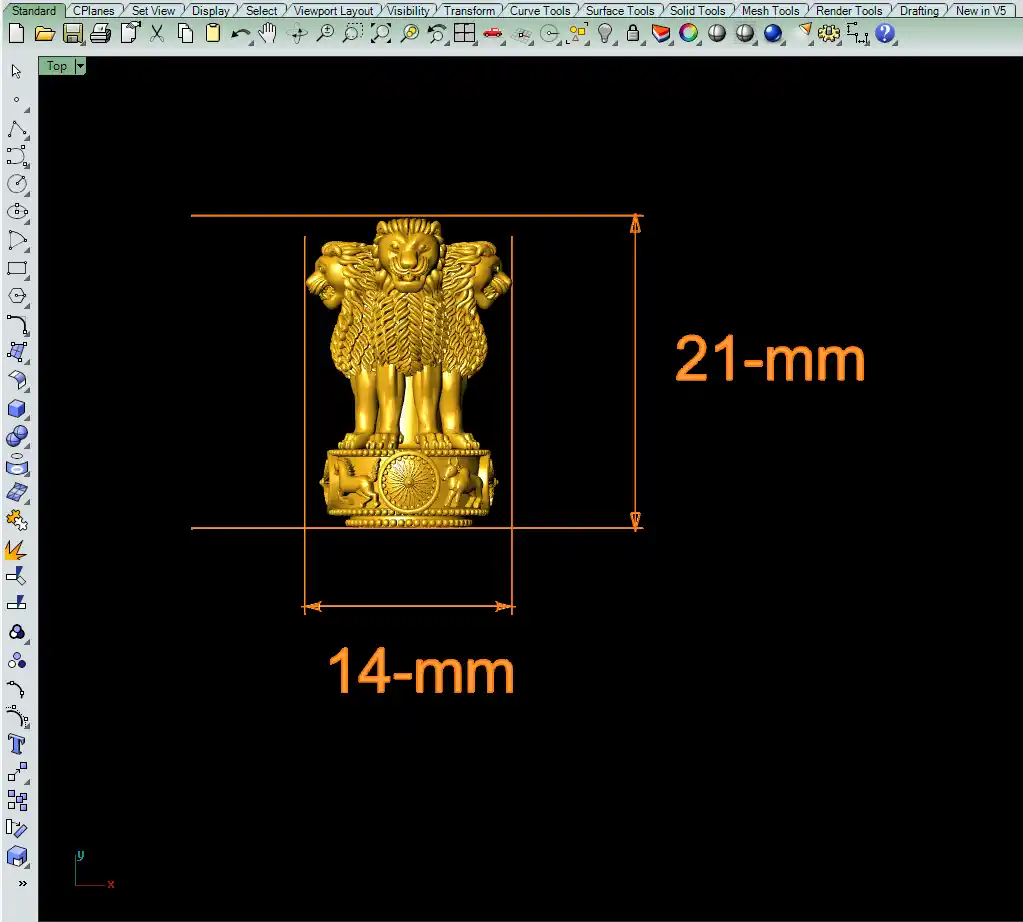Open the Top viewport dropdown arrow
The width and height of the screenshot is (1023, 922).
point(80,66)
